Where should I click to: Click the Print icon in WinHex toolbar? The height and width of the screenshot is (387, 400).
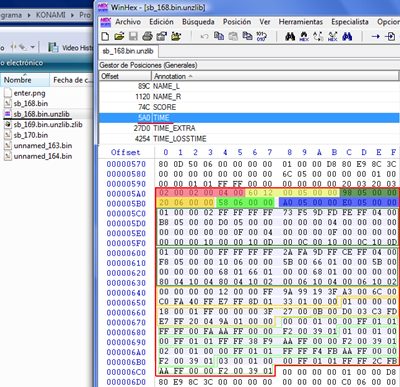coord(147,36)
